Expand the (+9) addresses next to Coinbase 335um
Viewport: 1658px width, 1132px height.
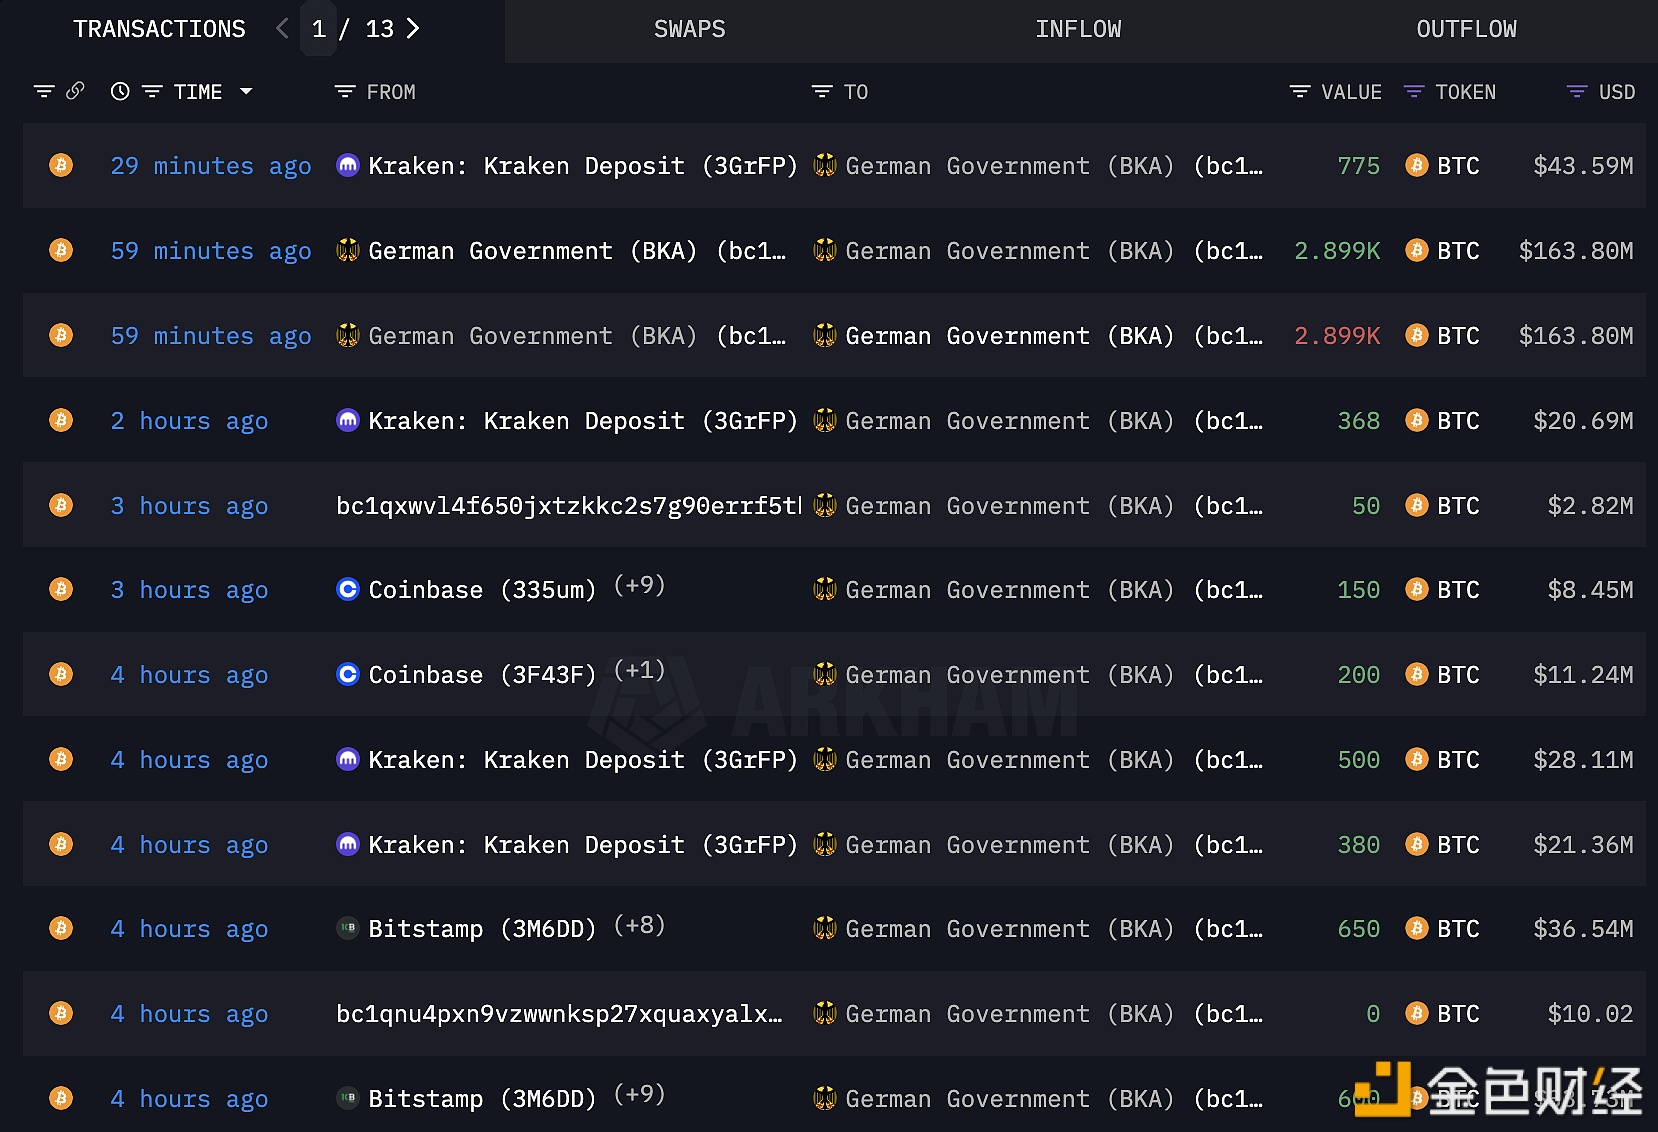click(639, 585)
